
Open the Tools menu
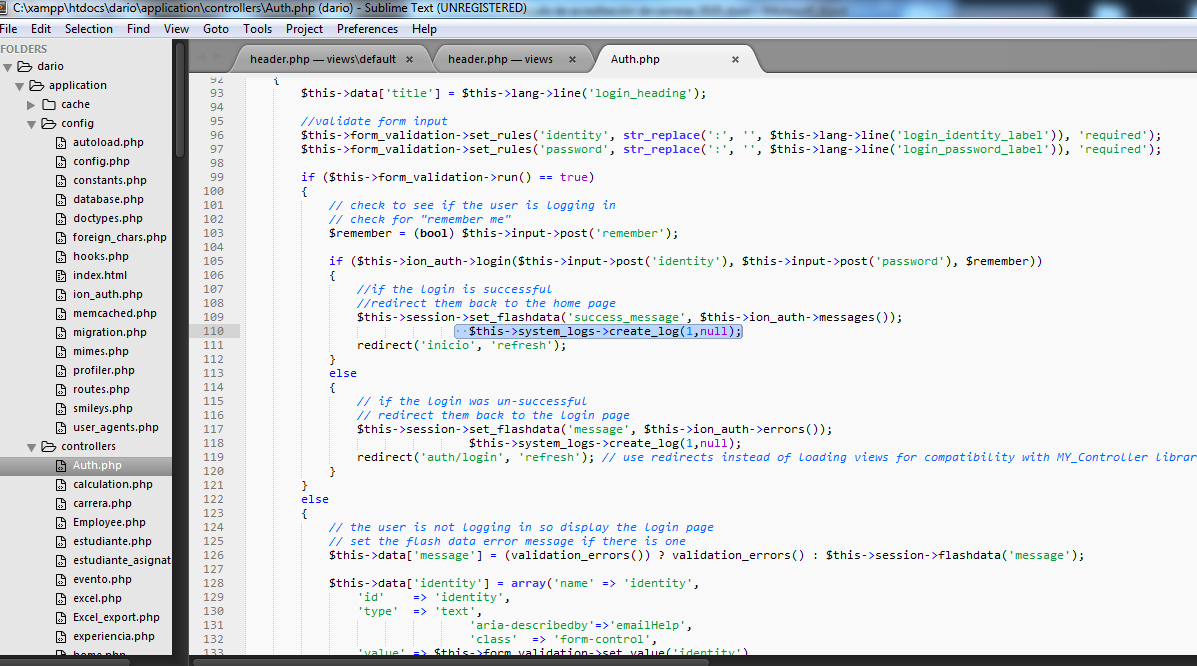(257, 29)
